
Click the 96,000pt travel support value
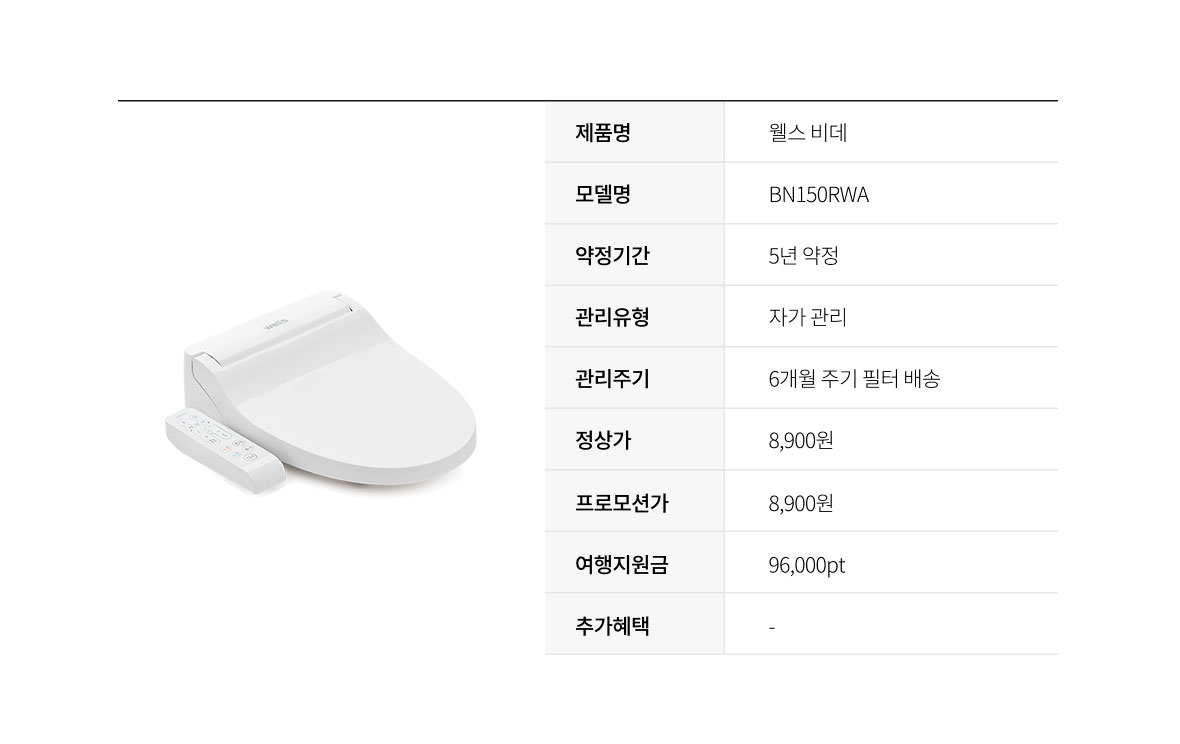[807, 565]
